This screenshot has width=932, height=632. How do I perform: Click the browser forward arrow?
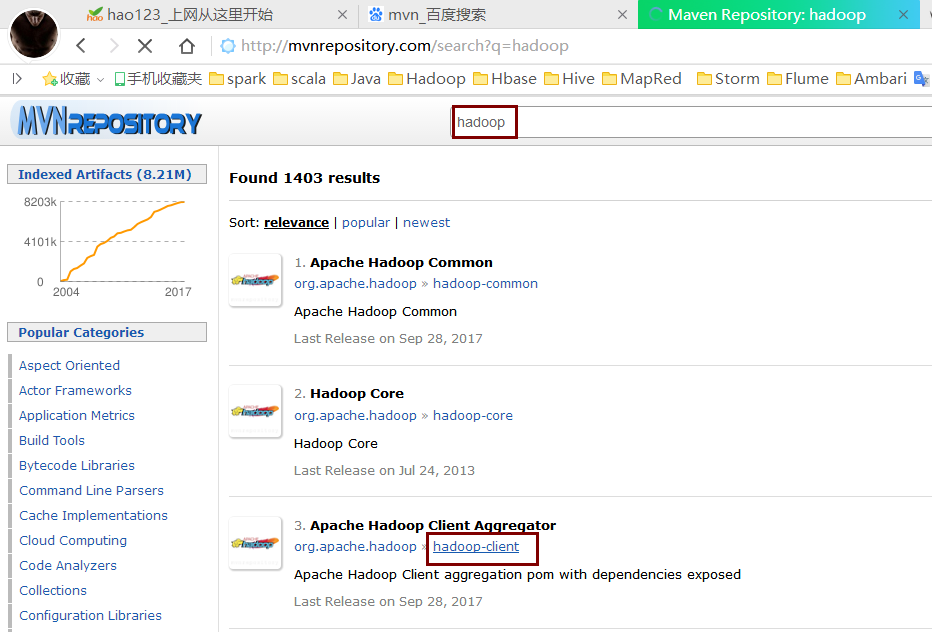pyautogui.click(x=114, y=46)
